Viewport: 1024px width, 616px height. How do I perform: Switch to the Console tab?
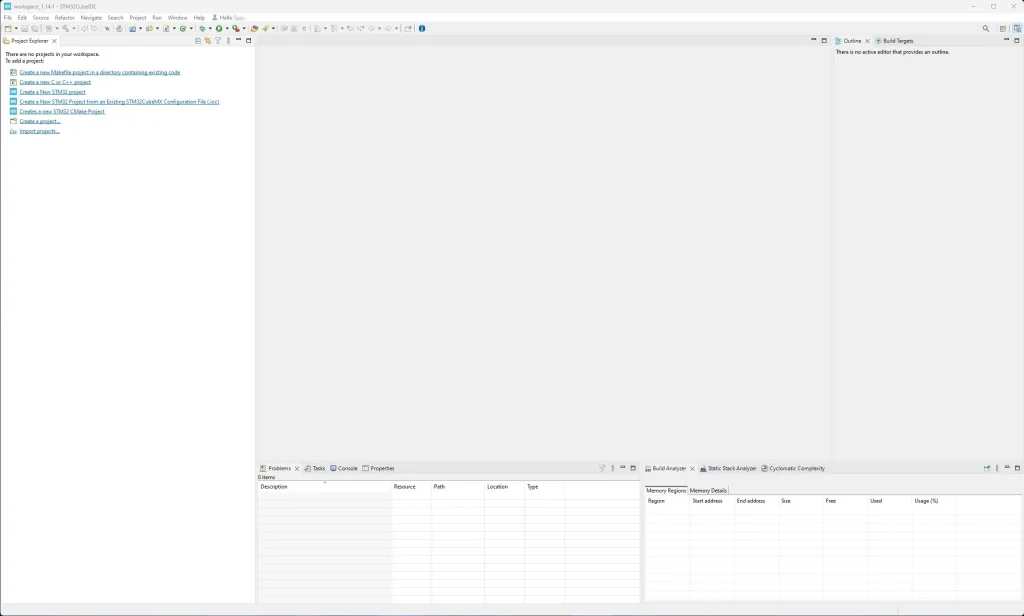pyautogui.click(x=346, y=468)
